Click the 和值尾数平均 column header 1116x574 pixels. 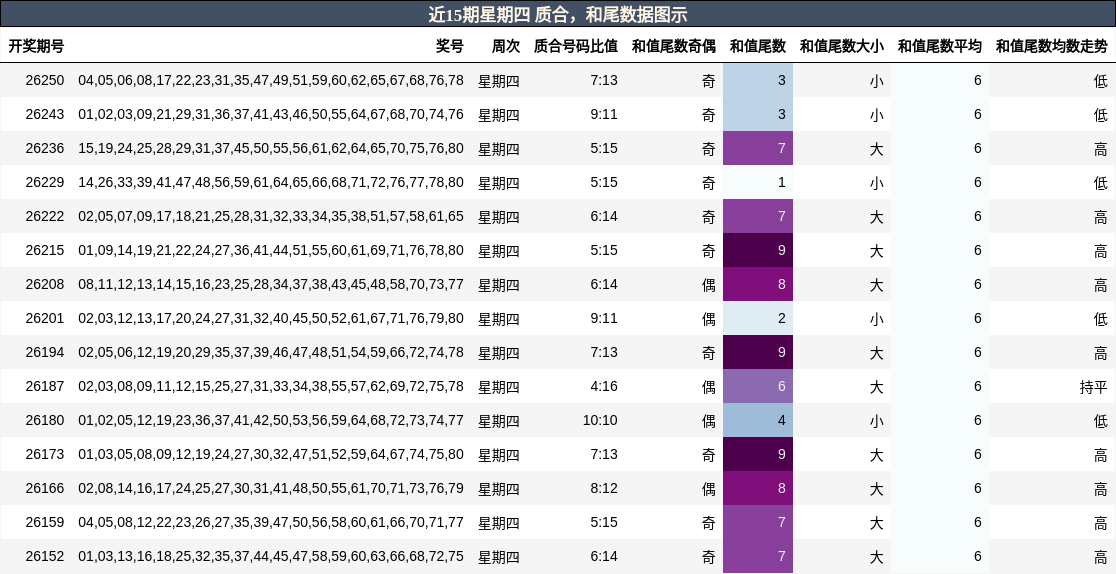point(939,46)
